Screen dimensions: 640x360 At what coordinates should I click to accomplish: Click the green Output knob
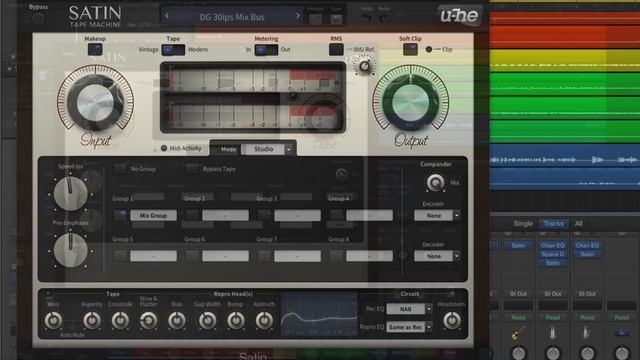coord(410,102)
